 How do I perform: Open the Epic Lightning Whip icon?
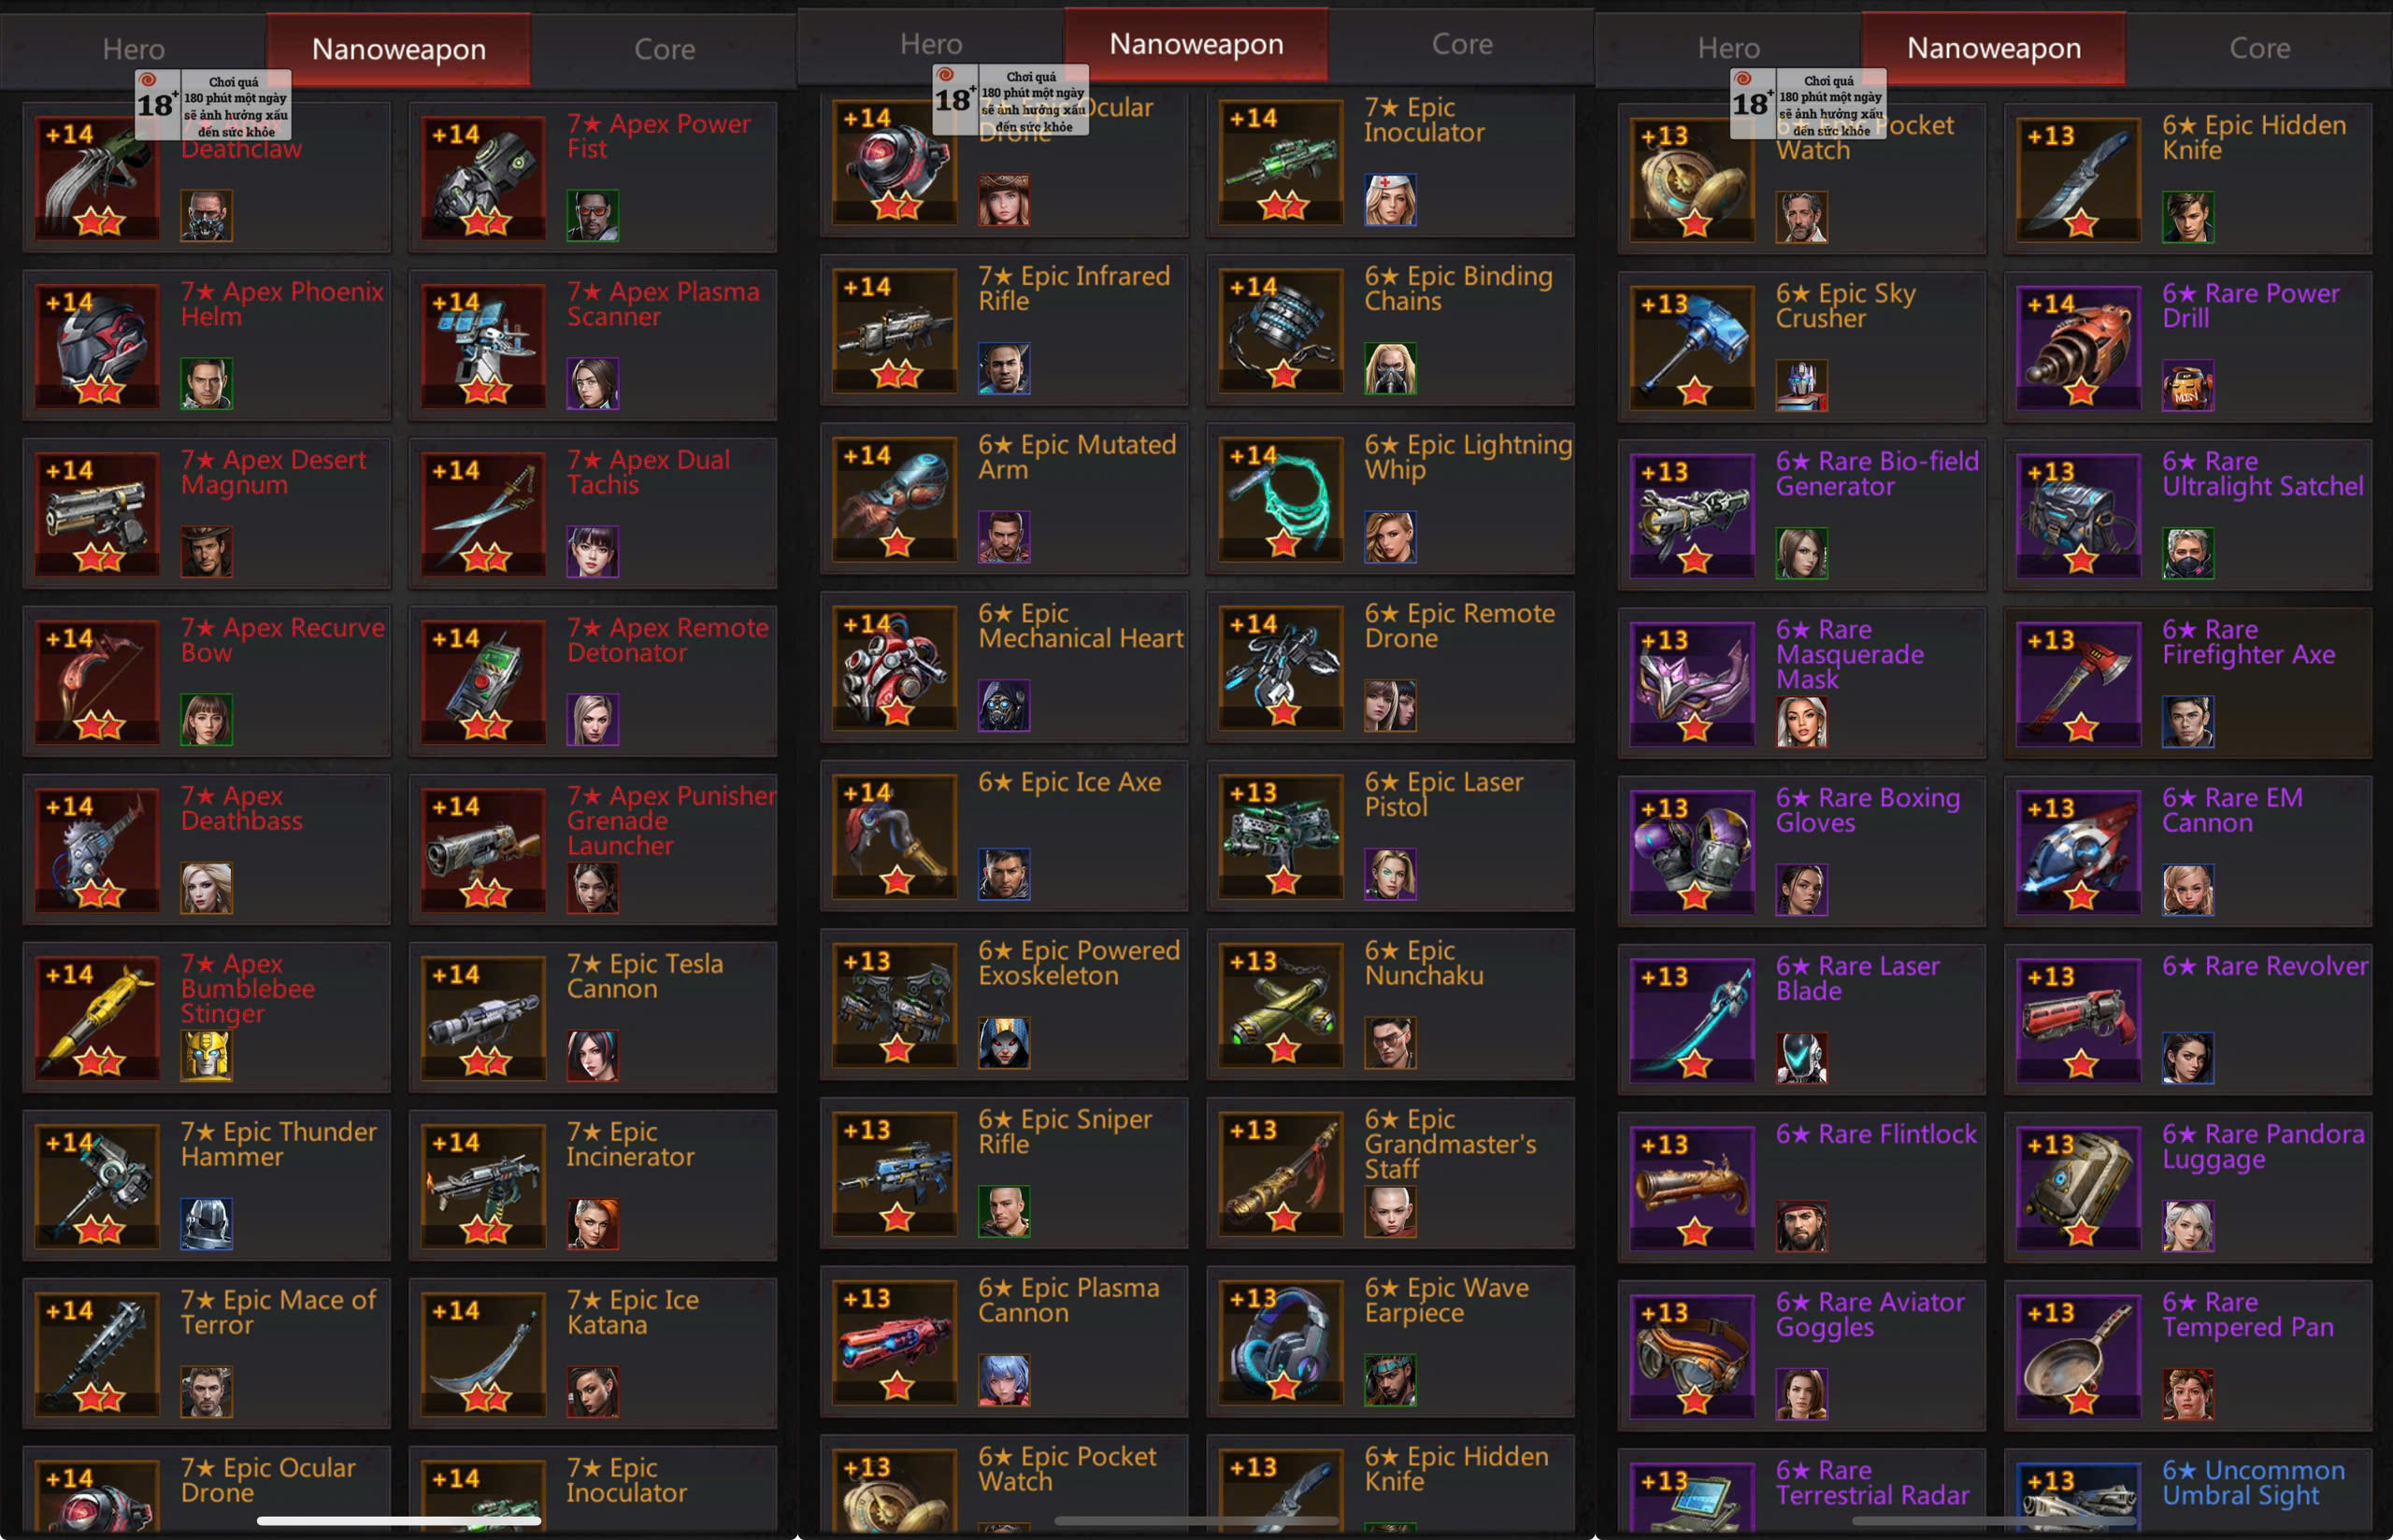(x=1281, y=498)
